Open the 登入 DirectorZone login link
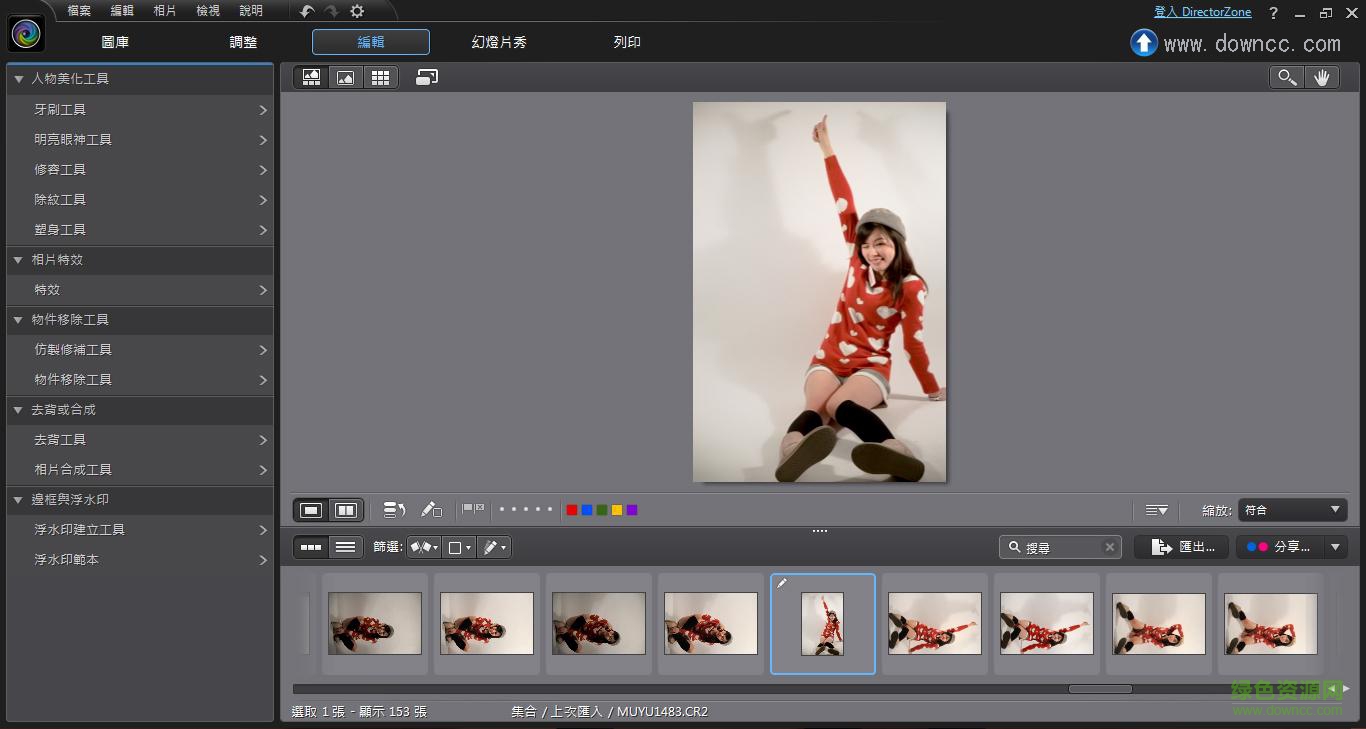1366x729 pixels. point(1203,11)
